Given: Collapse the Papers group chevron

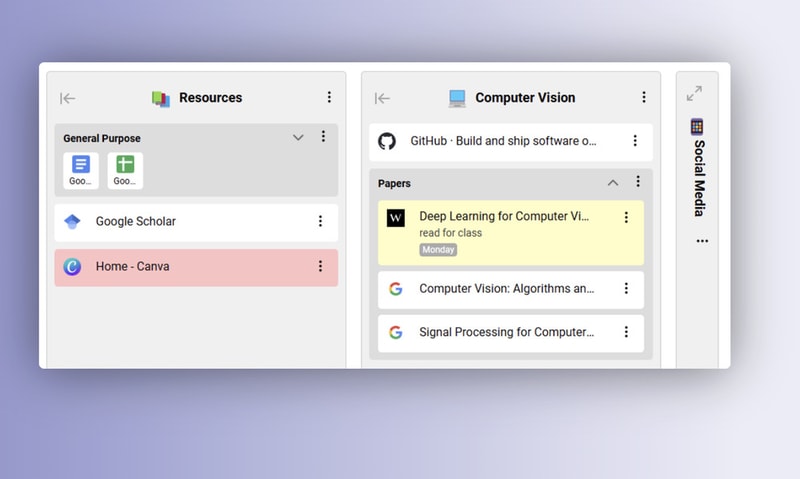Looking at the screenshot, I should point(613,183).
